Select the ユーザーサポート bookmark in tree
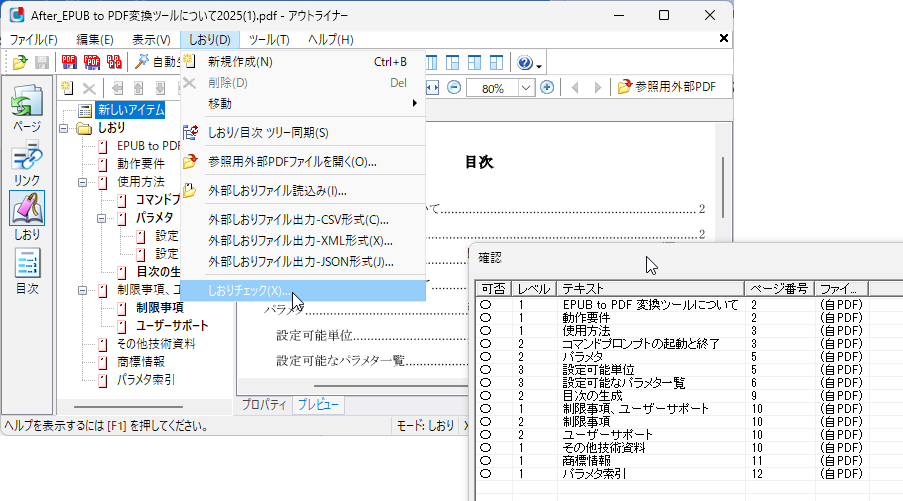Image resolution: width=903 pixels, height=501 pixels. click(172, 326)
